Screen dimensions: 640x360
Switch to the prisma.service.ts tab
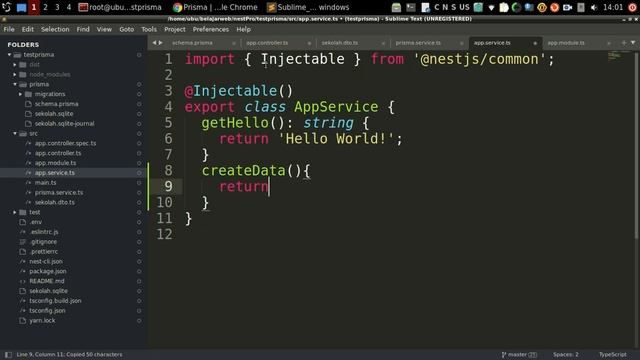[x=418, y=43]
